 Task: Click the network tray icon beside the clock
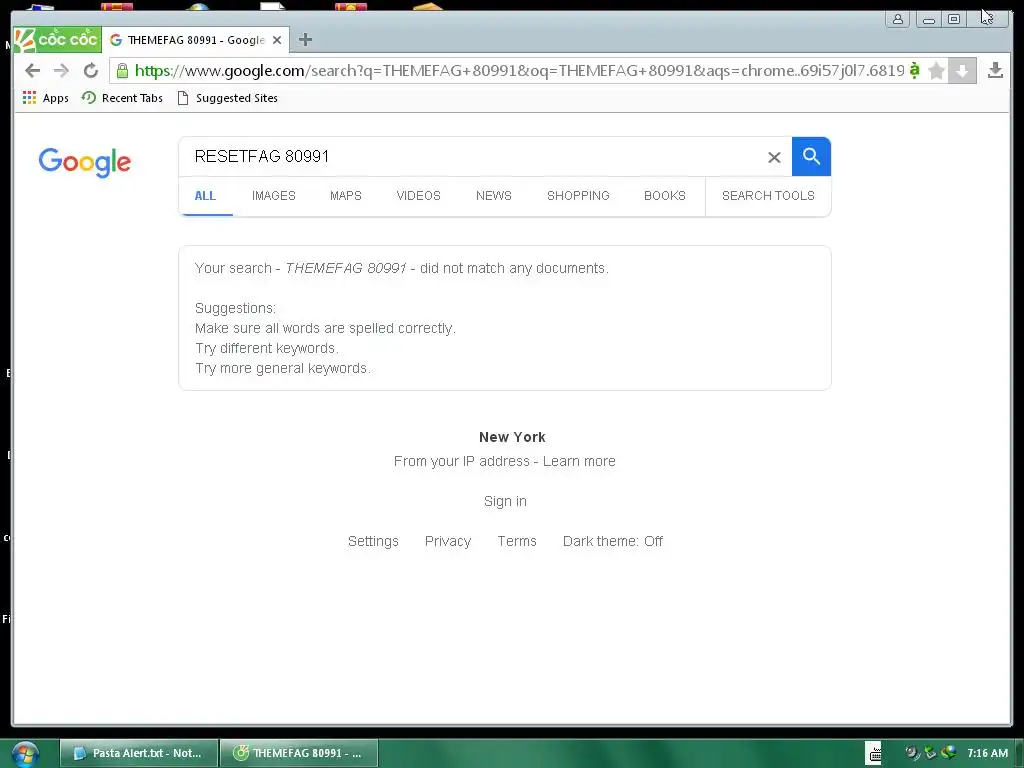pyautogui.click(x=949, y=752)
